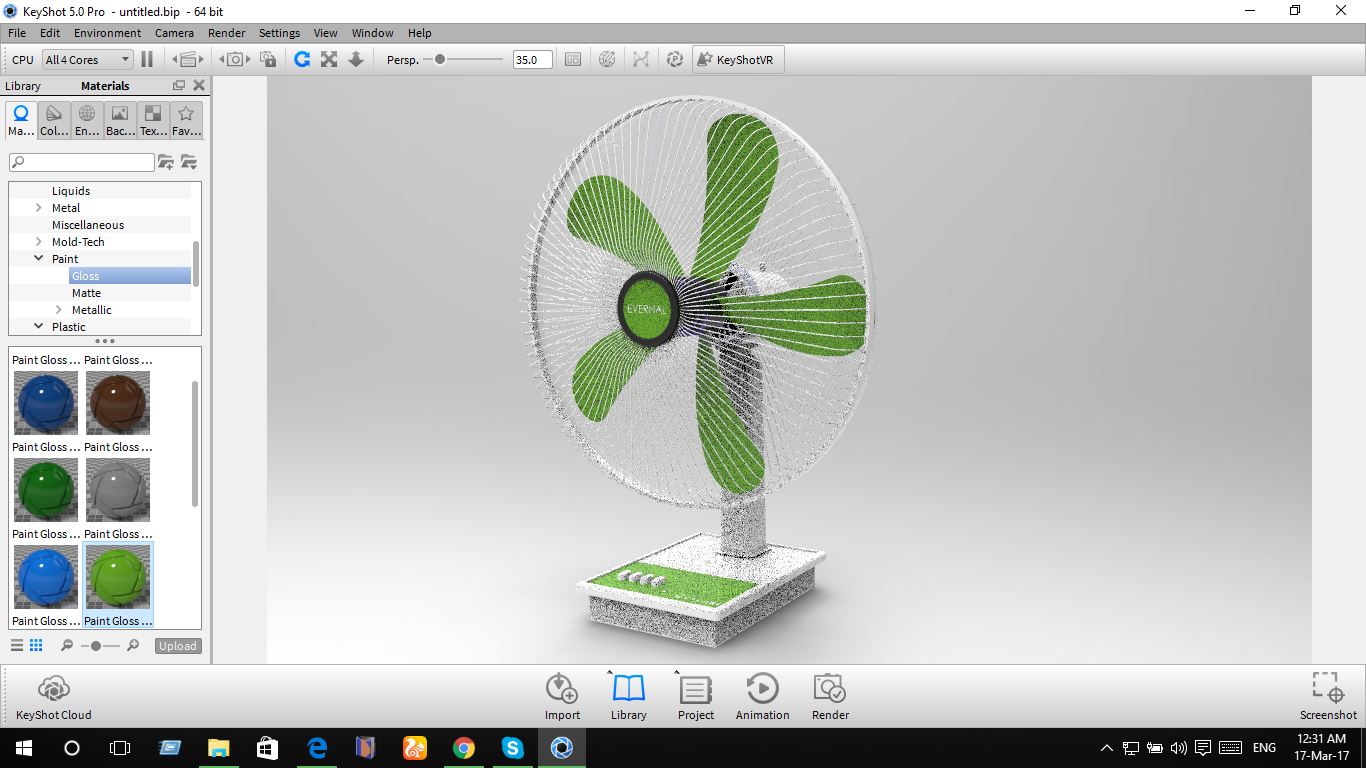This screenshot has width=1366, height=768.
Task: Open the File menu
Action: tap(16, 33)
